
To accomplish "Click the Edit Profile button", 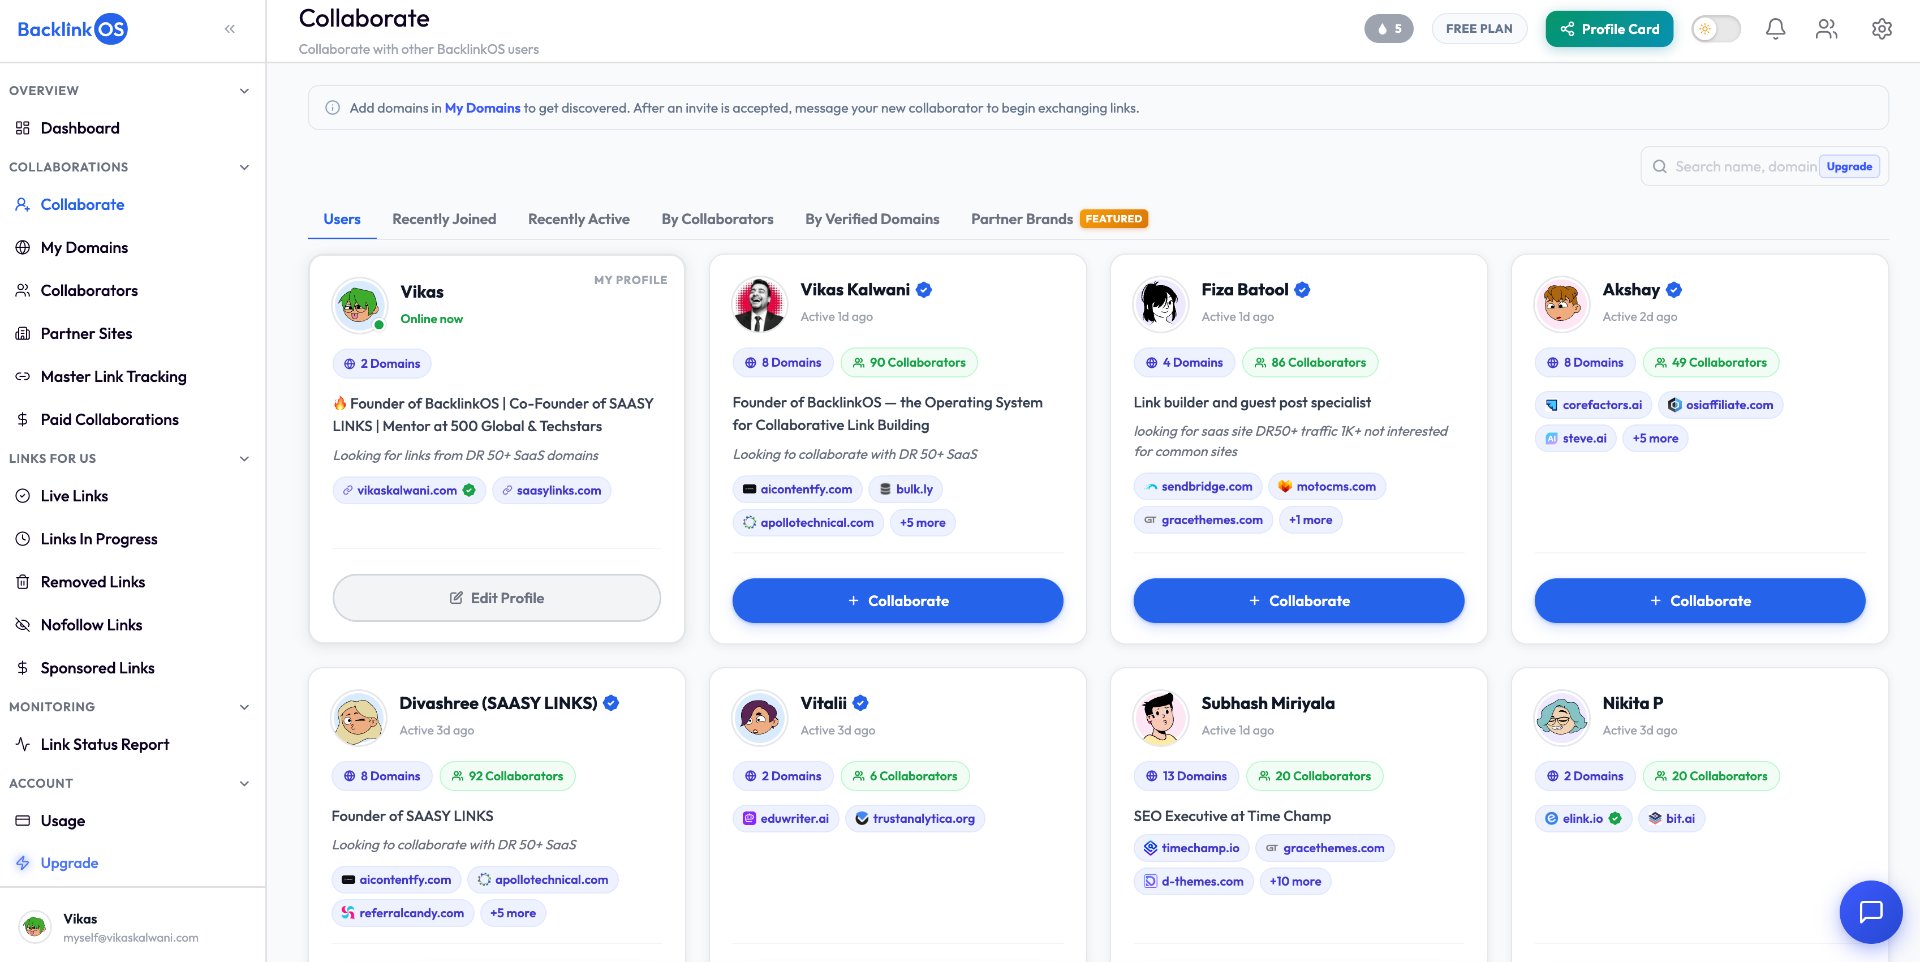I will pyautogui.click(x=497, y=598).
